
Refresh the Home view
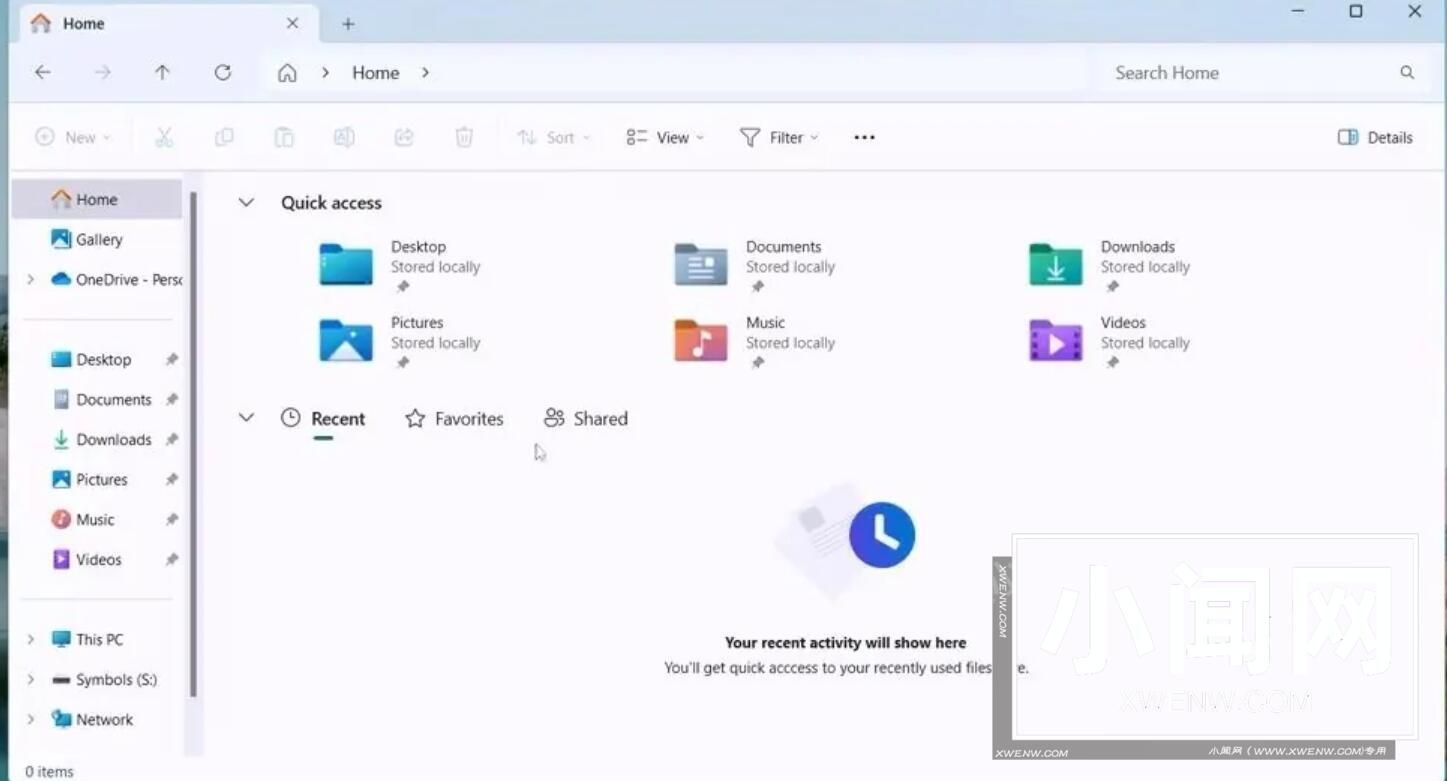pyautogui.click(x=222, y=72)
